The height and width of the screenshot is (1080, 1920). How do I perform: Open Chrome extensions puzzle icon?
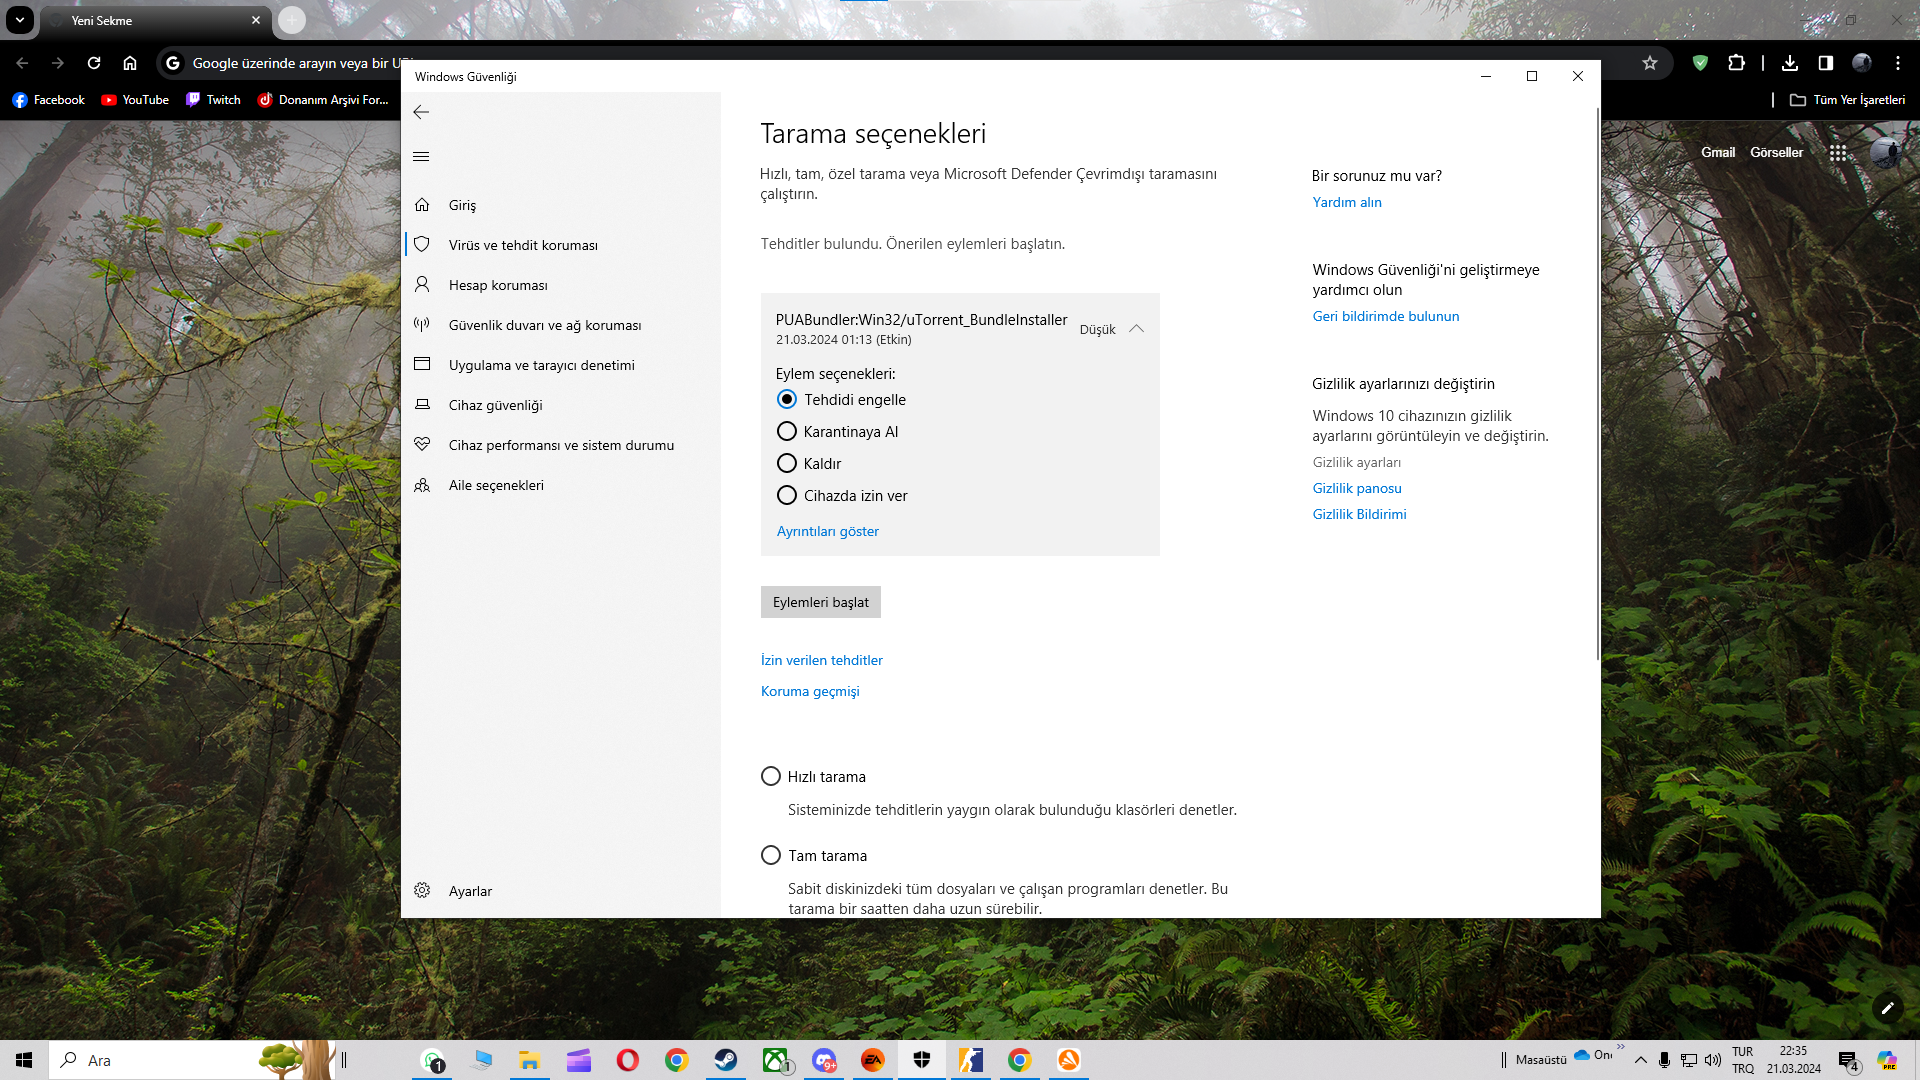tap(1736, 63)
